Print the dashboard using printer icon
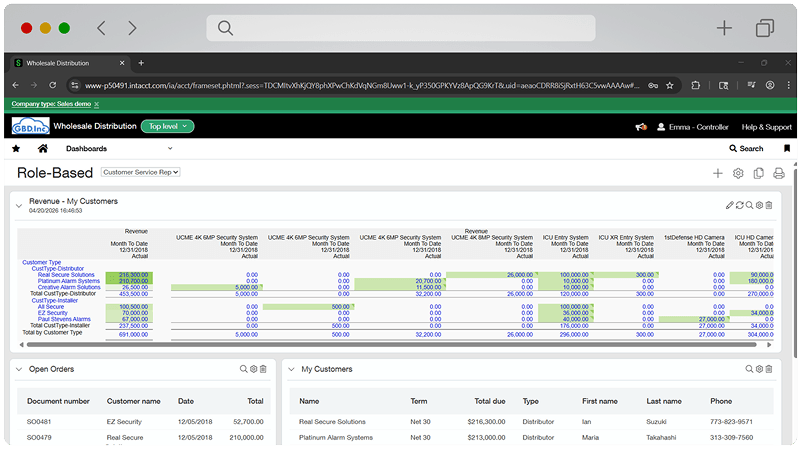This screenshot has width=800, height=450. coord(779,173)
